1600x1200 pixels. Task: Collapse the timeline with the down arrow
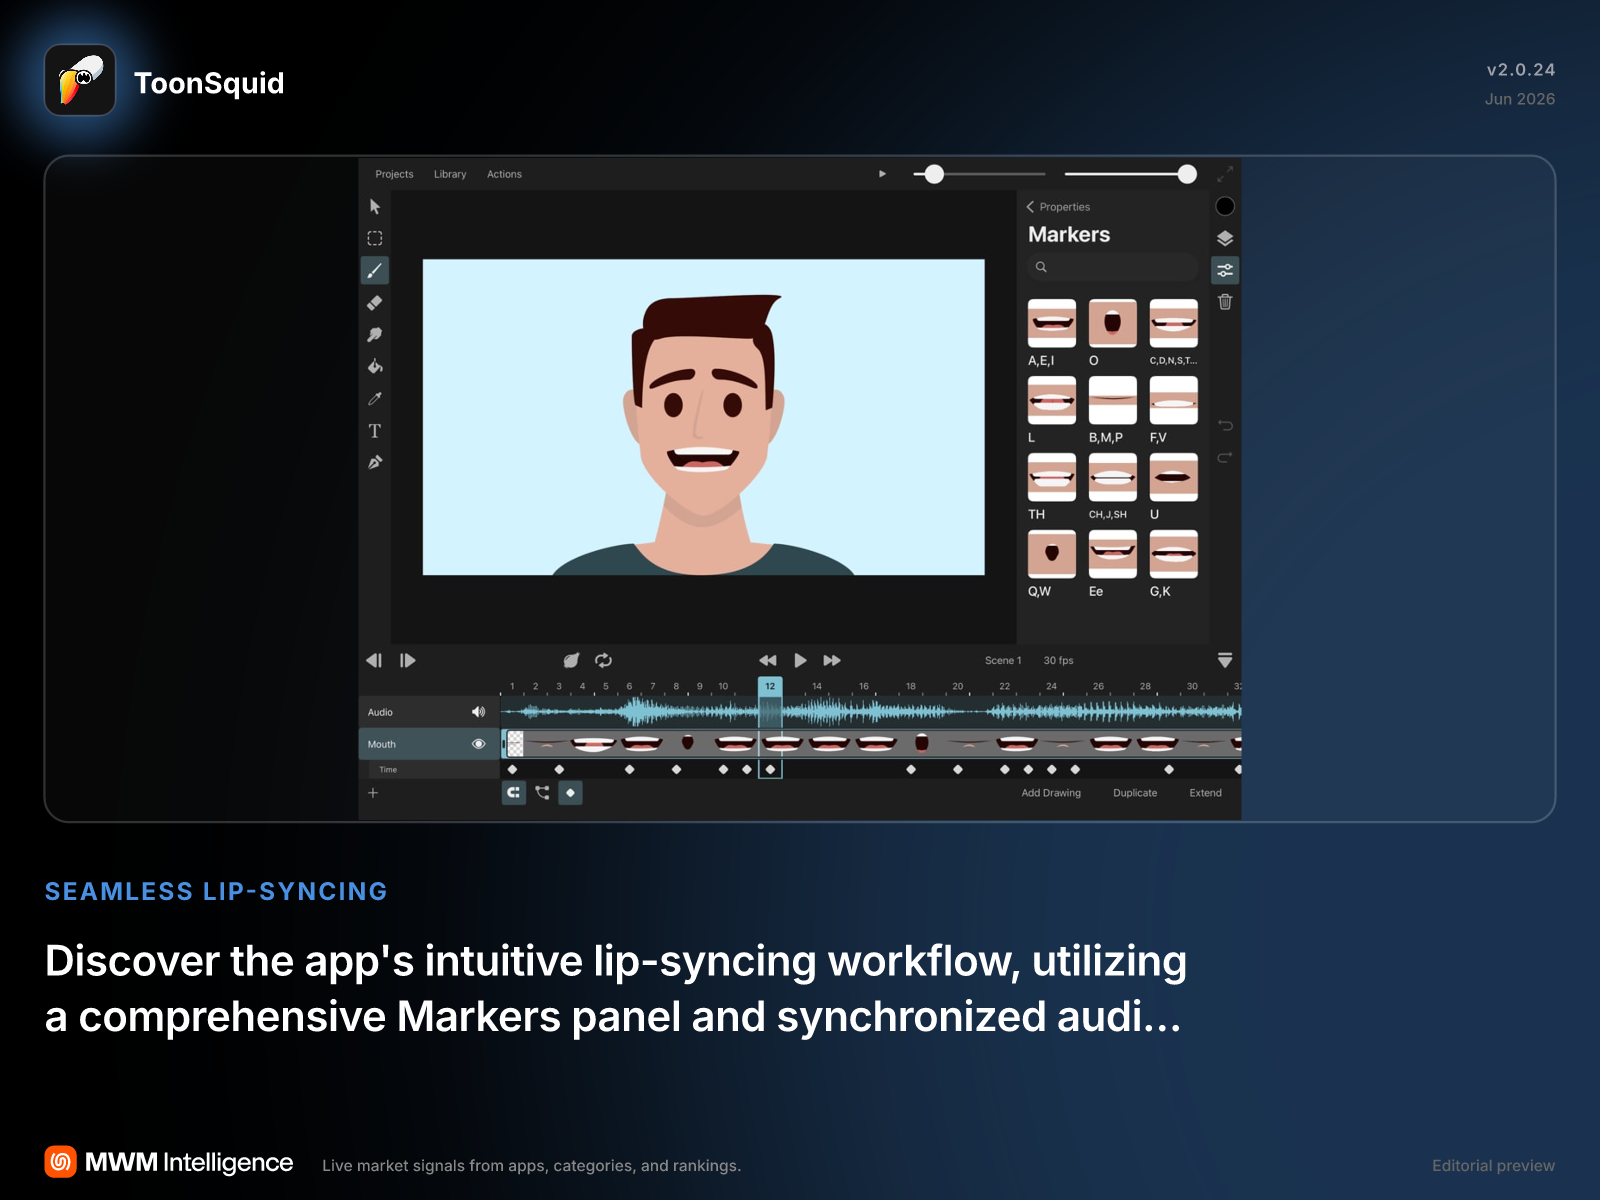click(1225, 660)
